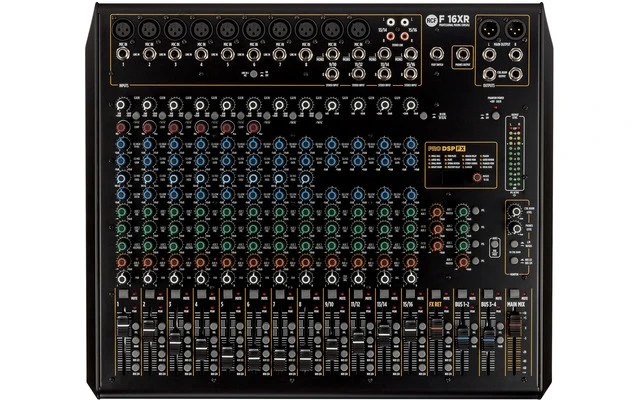Click the PRO DSP FX heading
This screenshot has height=400, width=640.
(447, 149)
